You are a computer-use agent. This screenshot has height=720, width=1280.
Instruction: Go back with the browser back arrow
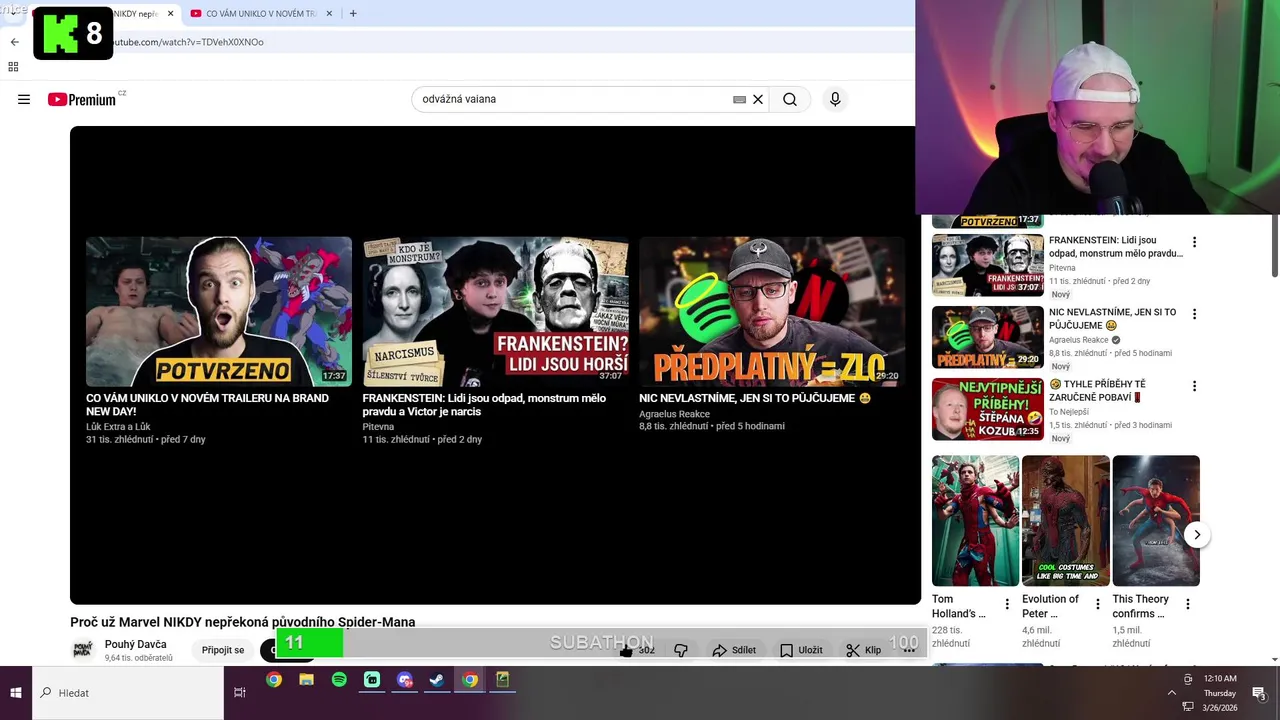14,42
